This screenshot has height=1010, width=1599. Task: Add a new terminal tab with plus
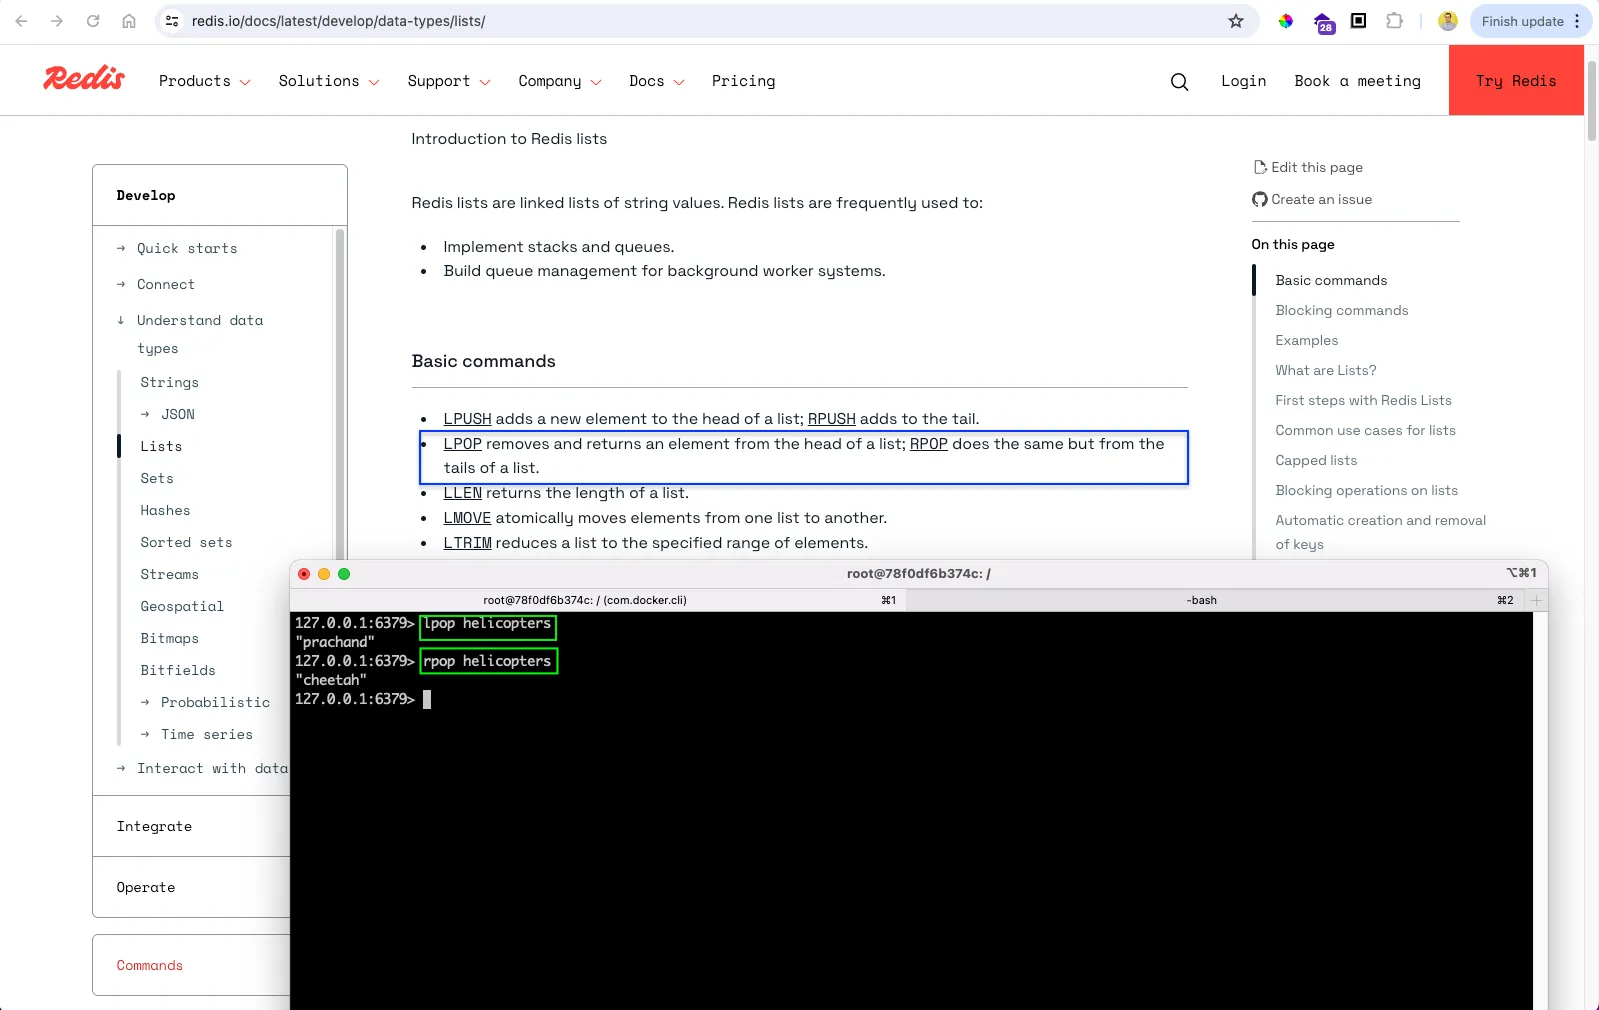click(x=1537, y=600)
